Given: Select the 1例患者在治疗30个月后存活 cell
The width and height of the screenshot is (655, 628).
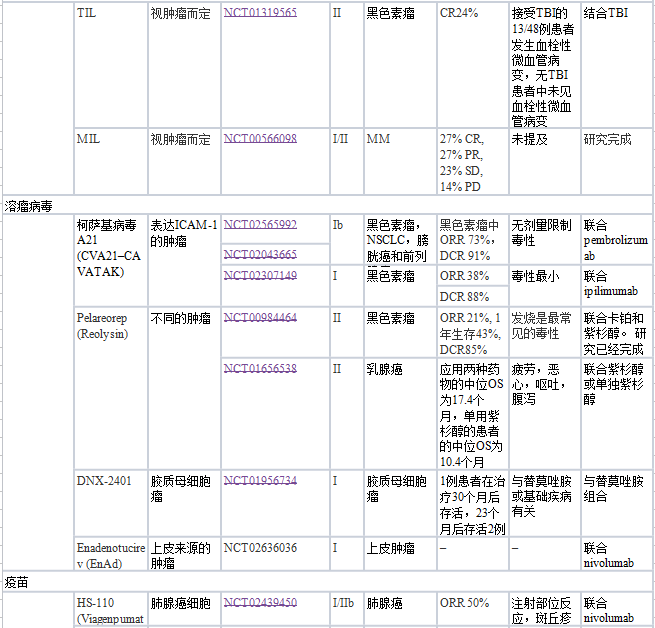Looking at the screenshot, I should click(x=472, y=503).
